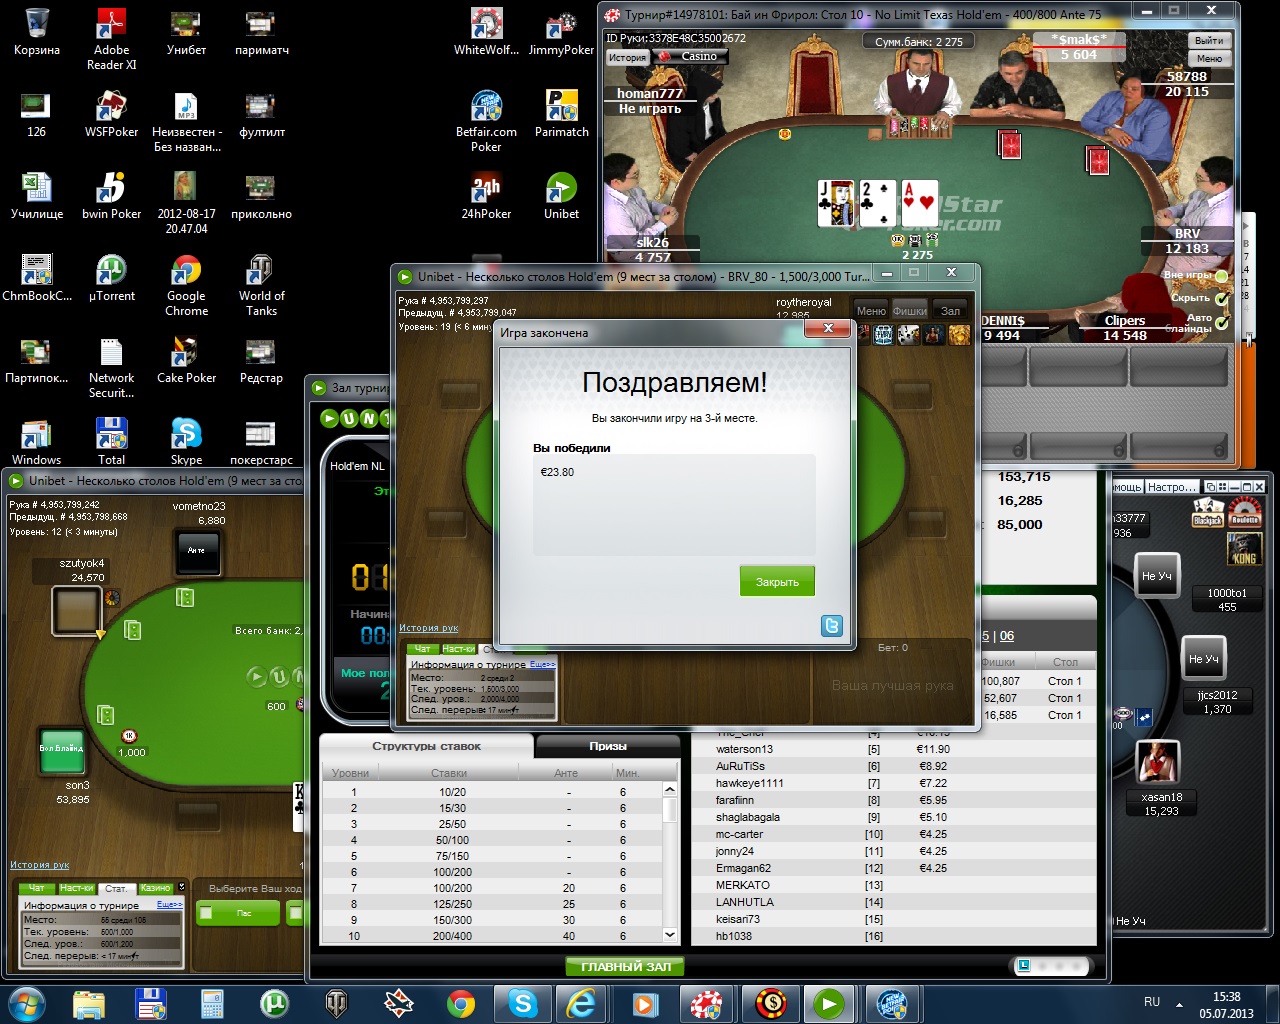Open История рук link at the left Unibet table
Screen dimensions: 1280x1024
[40, 865]
